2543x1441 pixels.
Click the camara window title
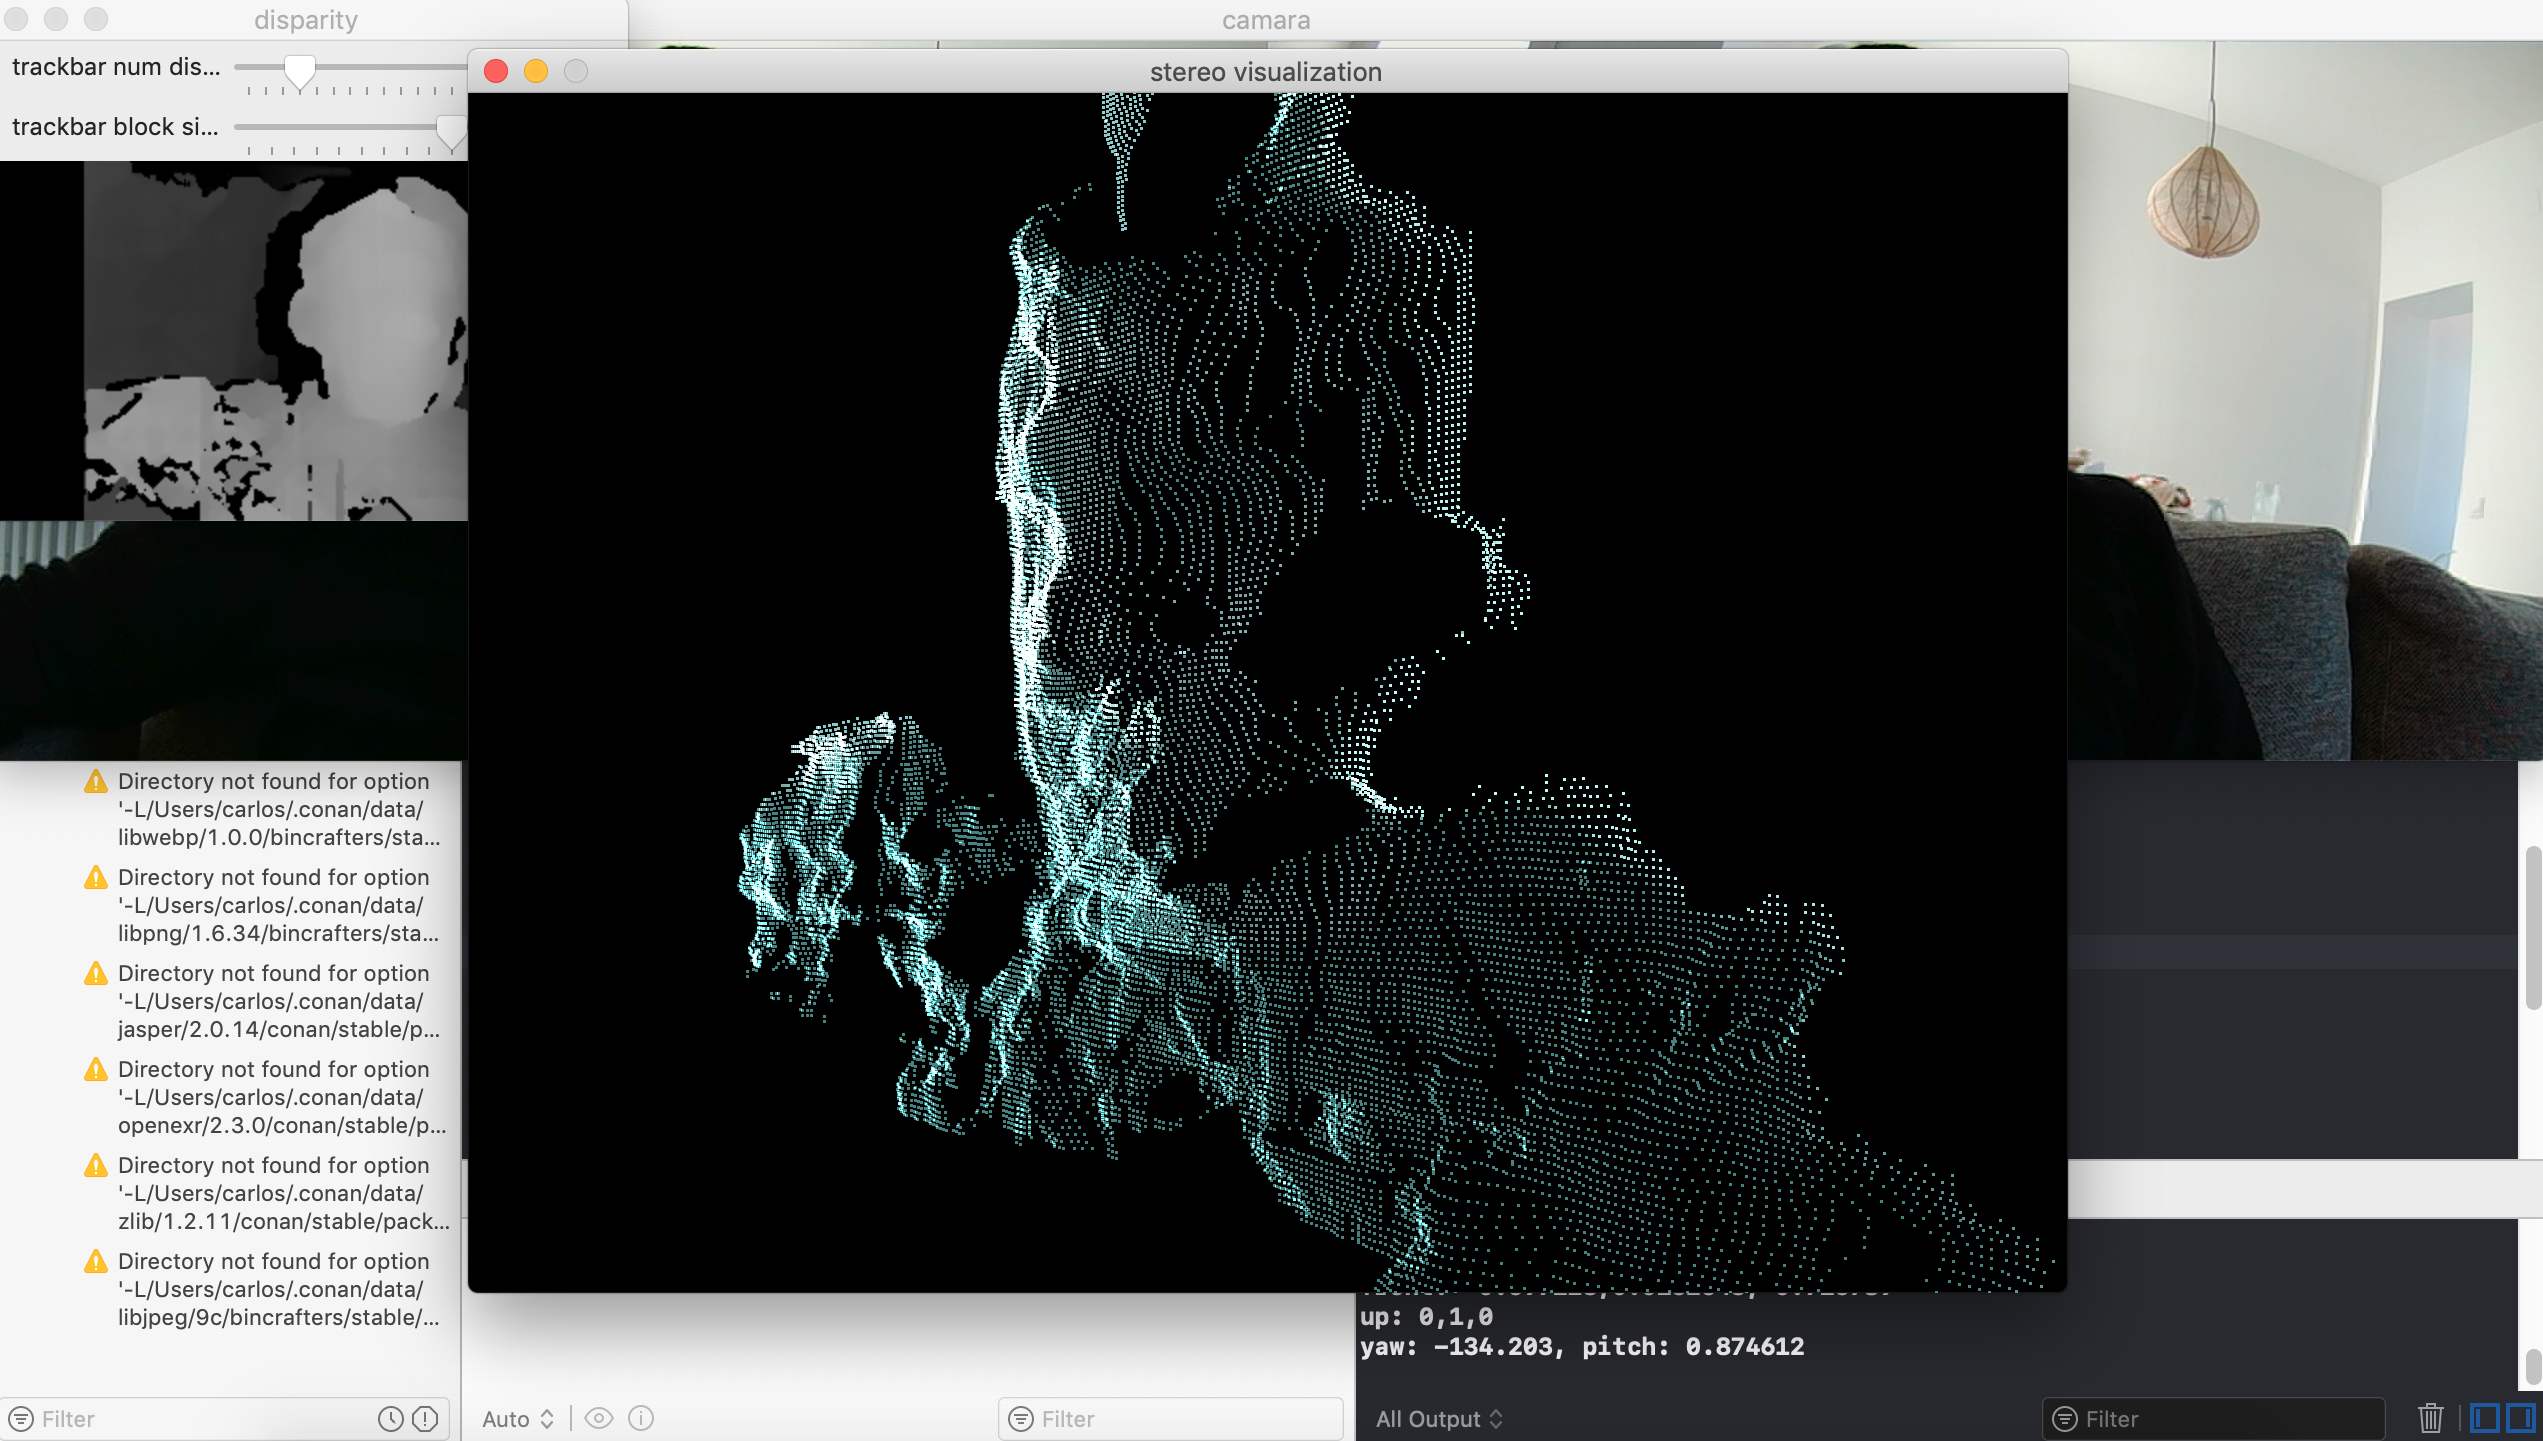click(1266, 20)
